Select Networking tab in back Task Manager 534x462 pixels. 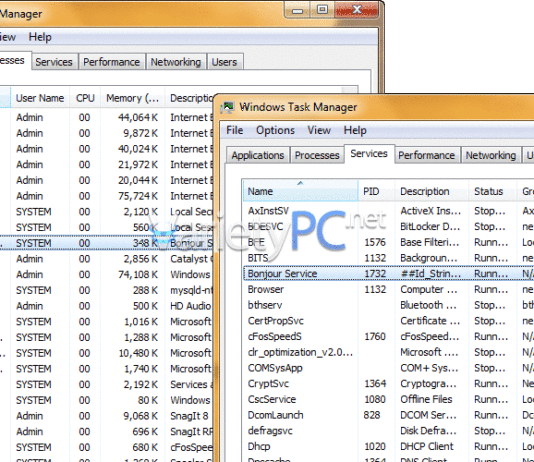point(176,62)
